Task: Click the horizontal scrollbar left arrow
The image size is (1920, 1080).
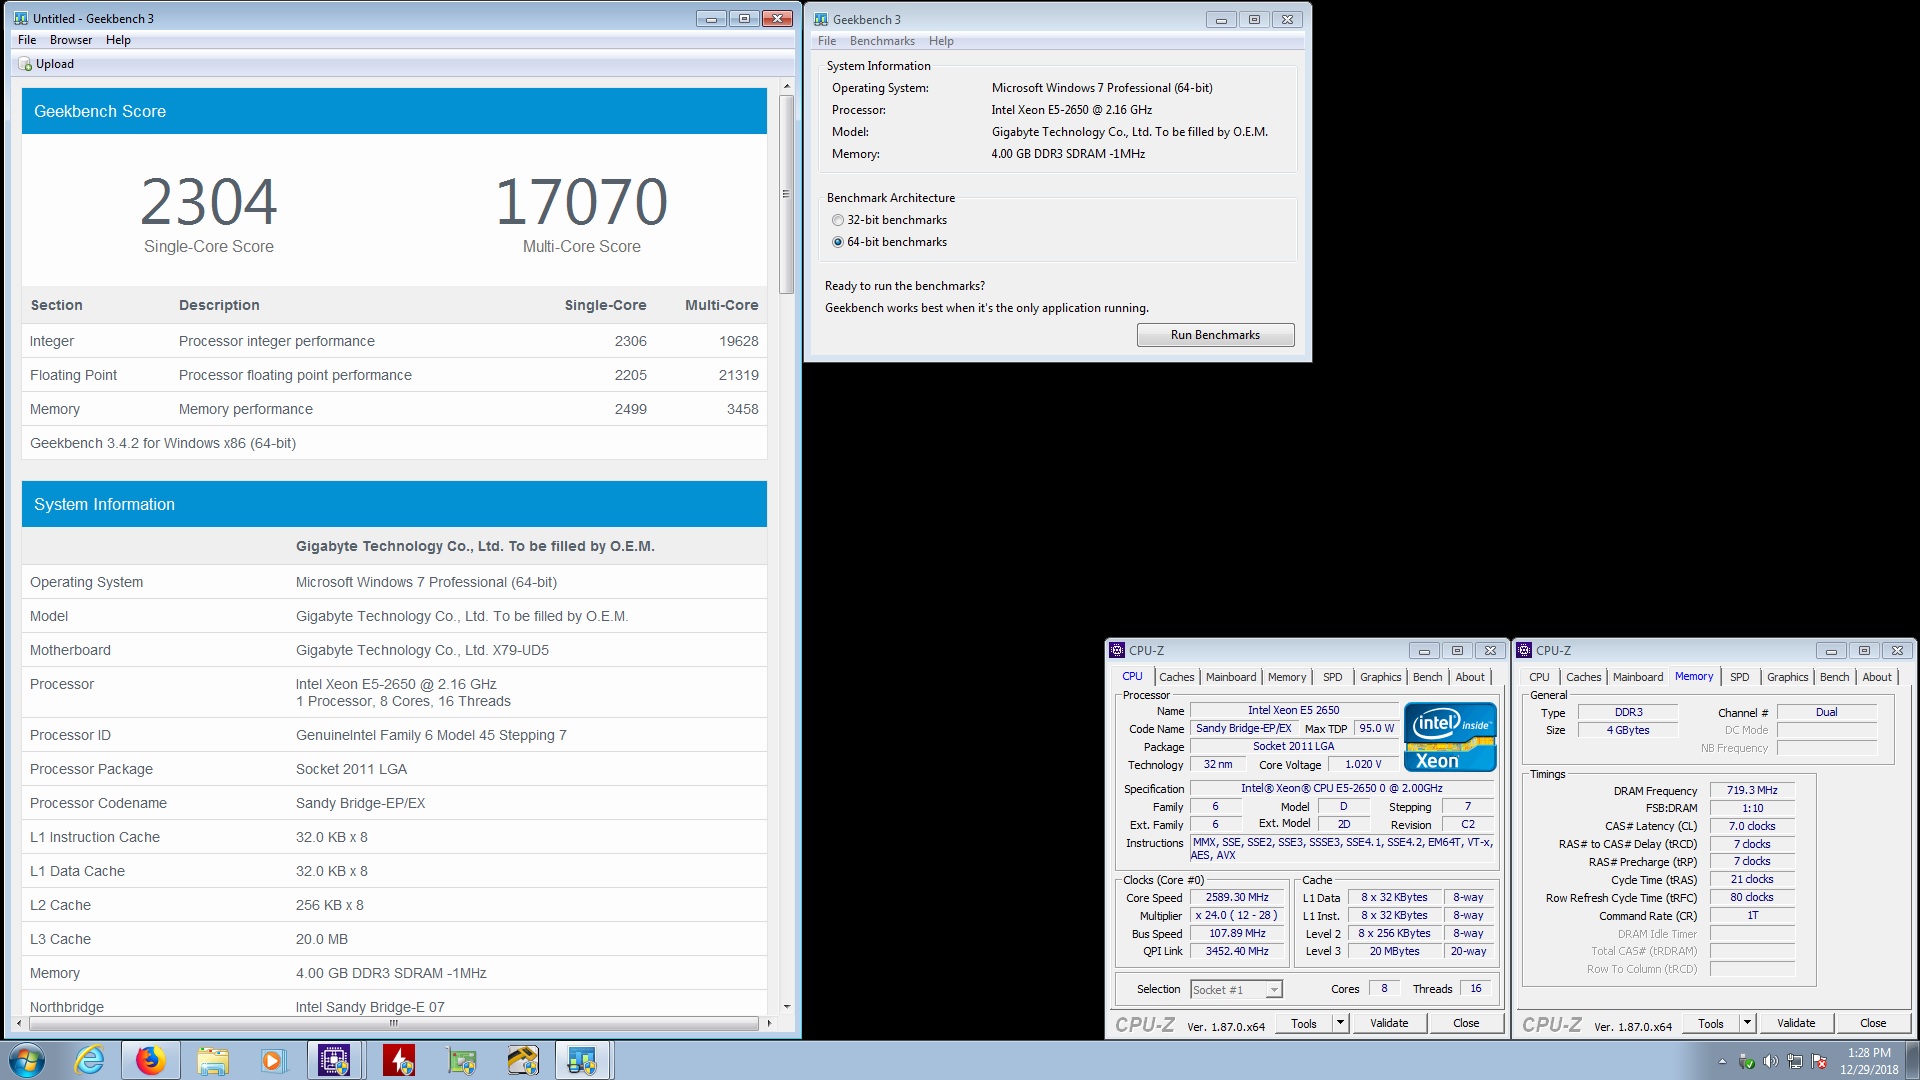Action: pos(21,1023)
